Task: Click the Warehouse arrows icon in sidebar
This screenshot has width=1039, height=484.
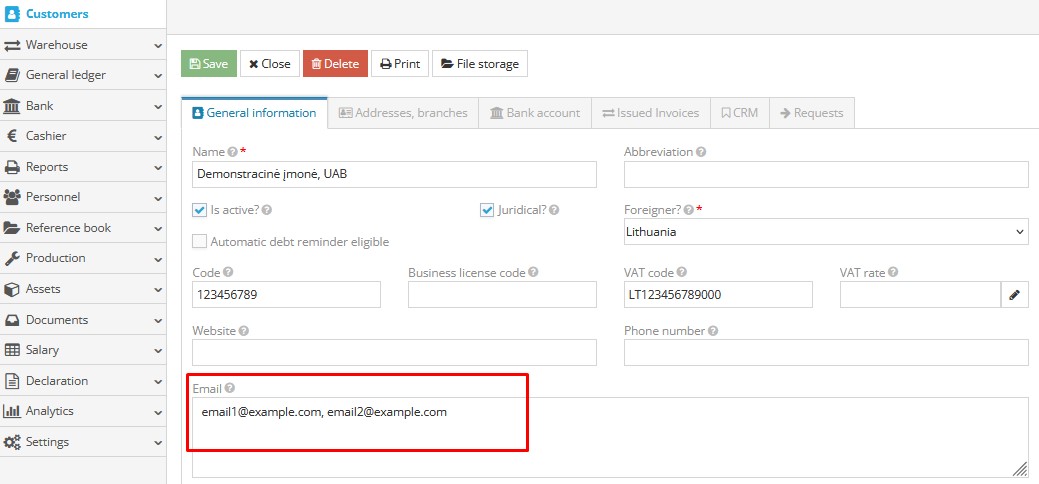Action: click(x=12, y=45)
